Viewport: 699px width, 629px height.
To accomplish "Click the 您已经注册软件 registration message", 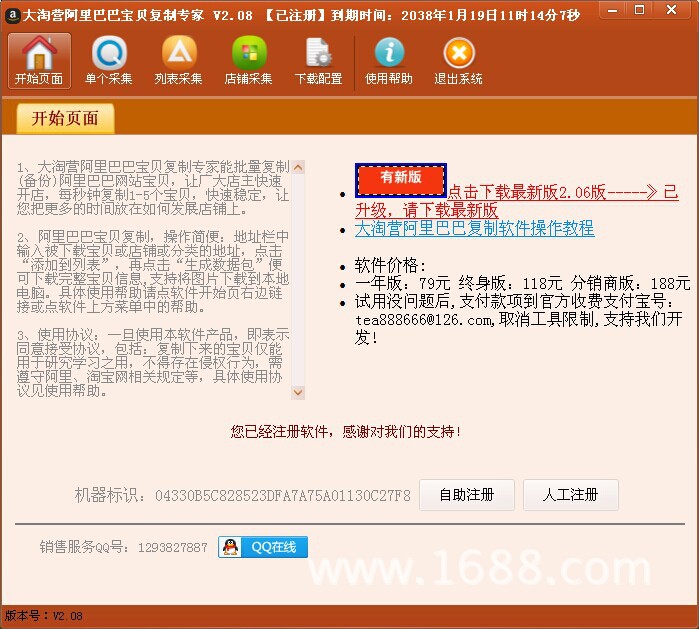I will point(345,432).
